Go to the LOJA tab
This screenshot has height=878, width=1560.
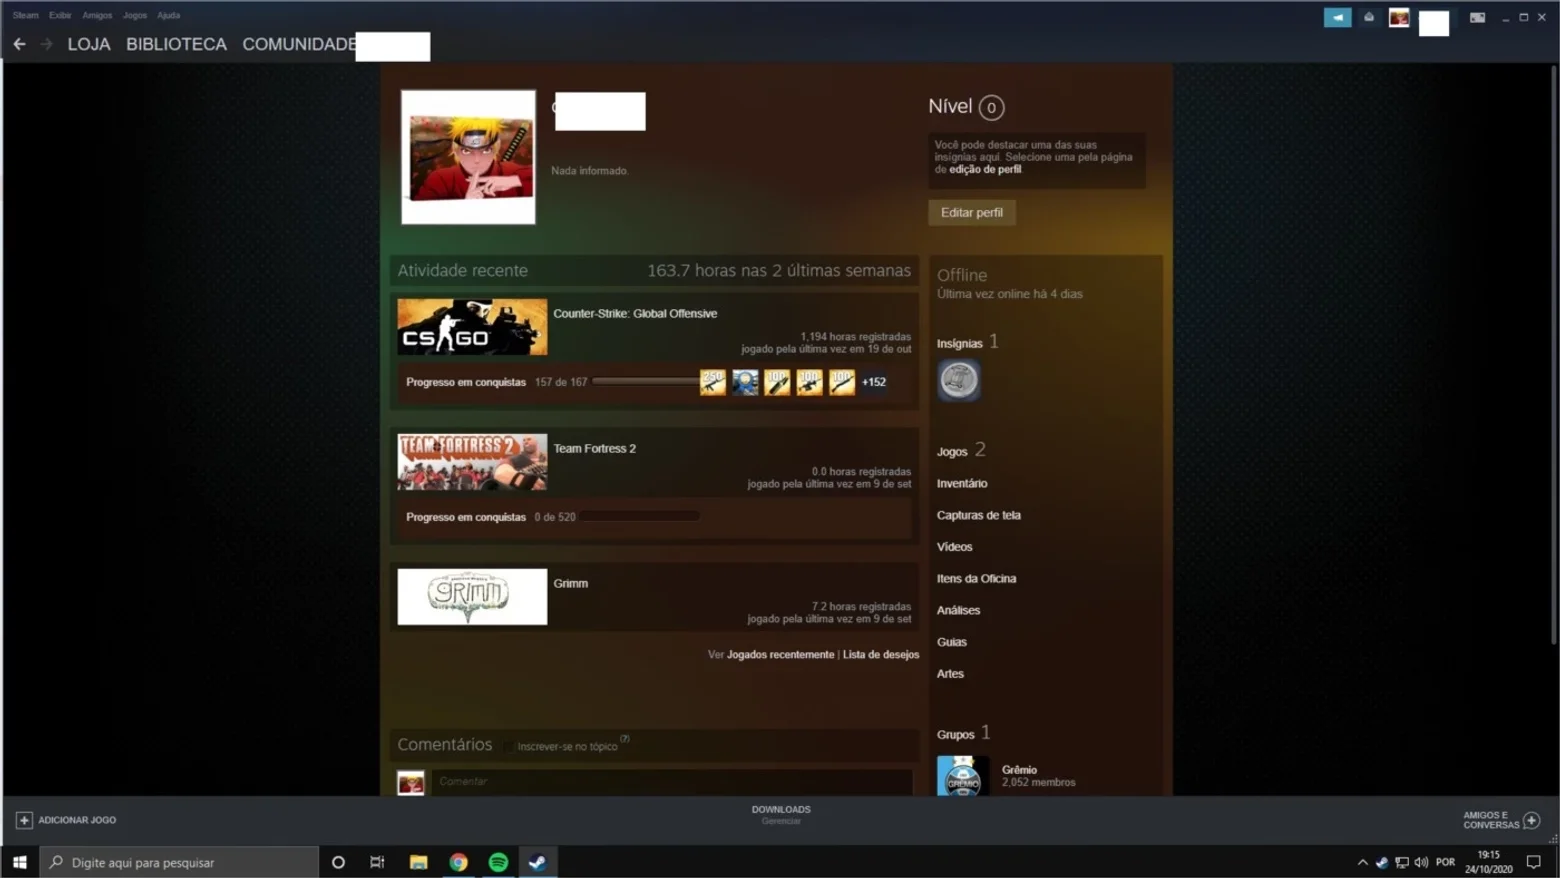[x=89, y=44]
